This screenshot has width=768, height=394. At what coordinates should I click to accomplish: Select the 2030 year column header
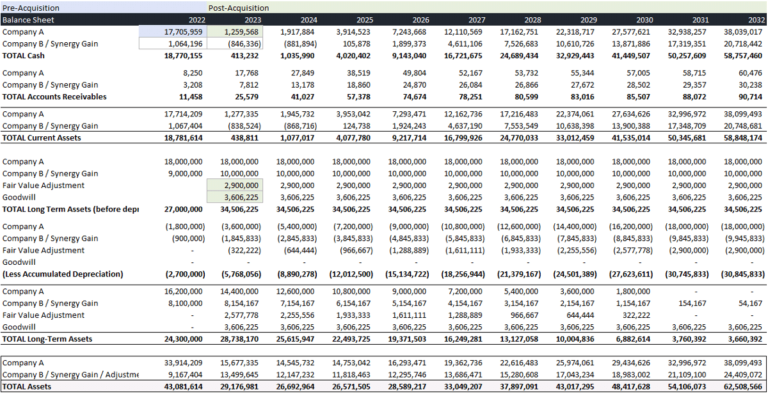(x=645, y=20)
